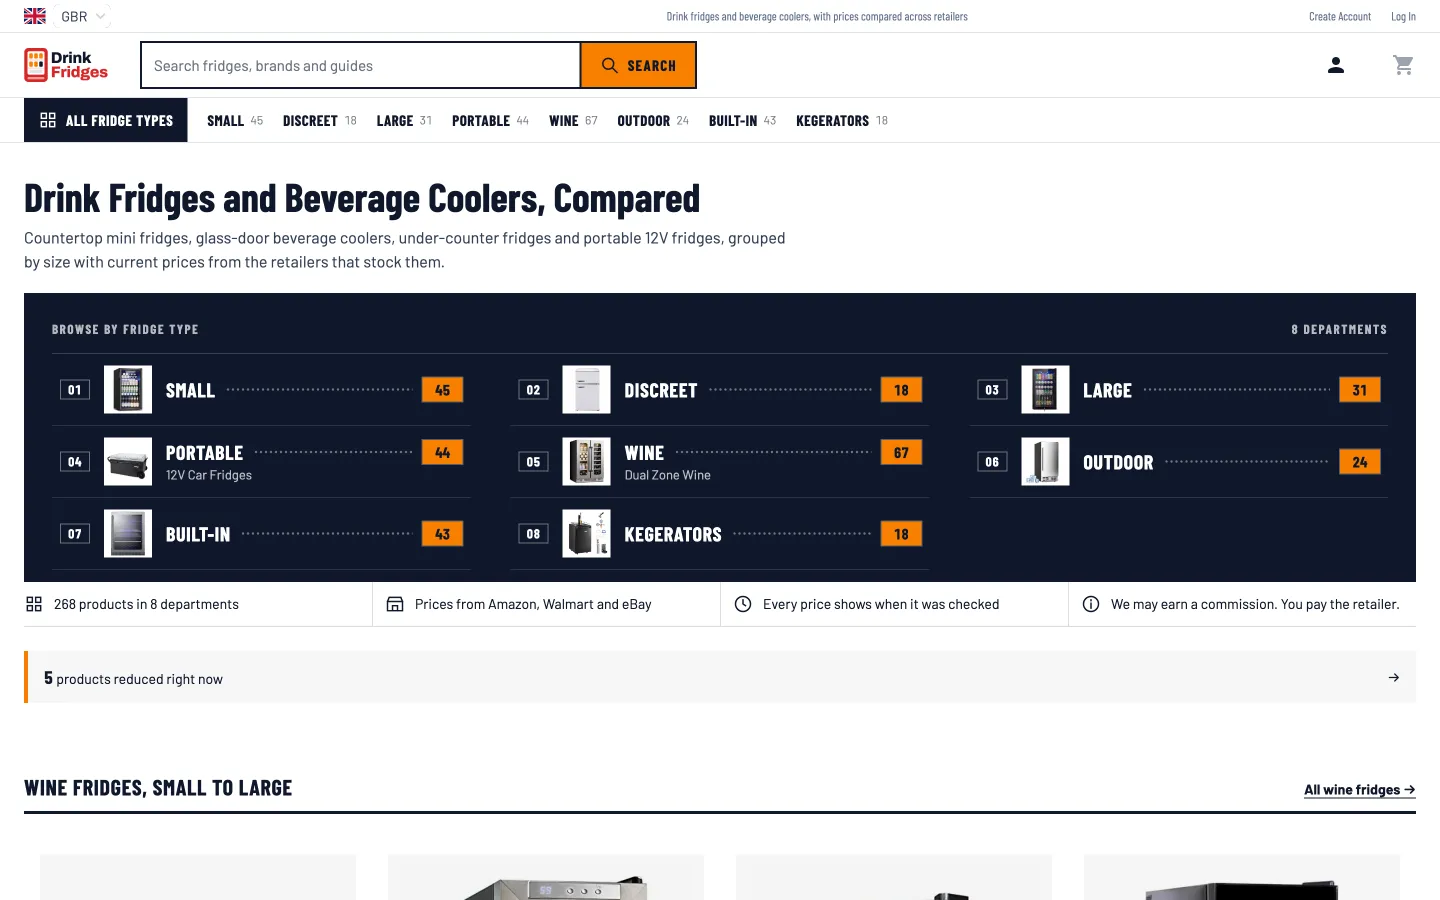The height and width of the screenshot is (900, 1440).
Task: Click the orange 43 badge for Built-in
Action: tap(442, 534)
